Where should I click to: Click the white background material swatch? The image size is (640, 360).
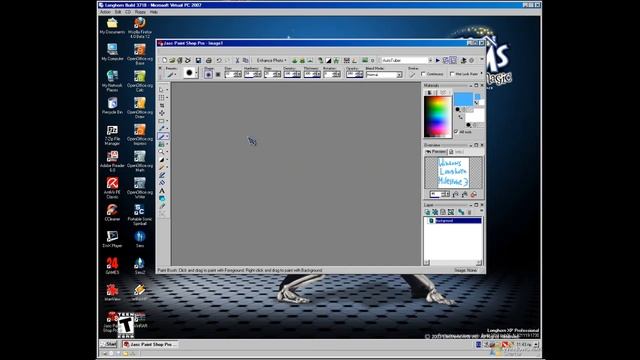point(475,115)
